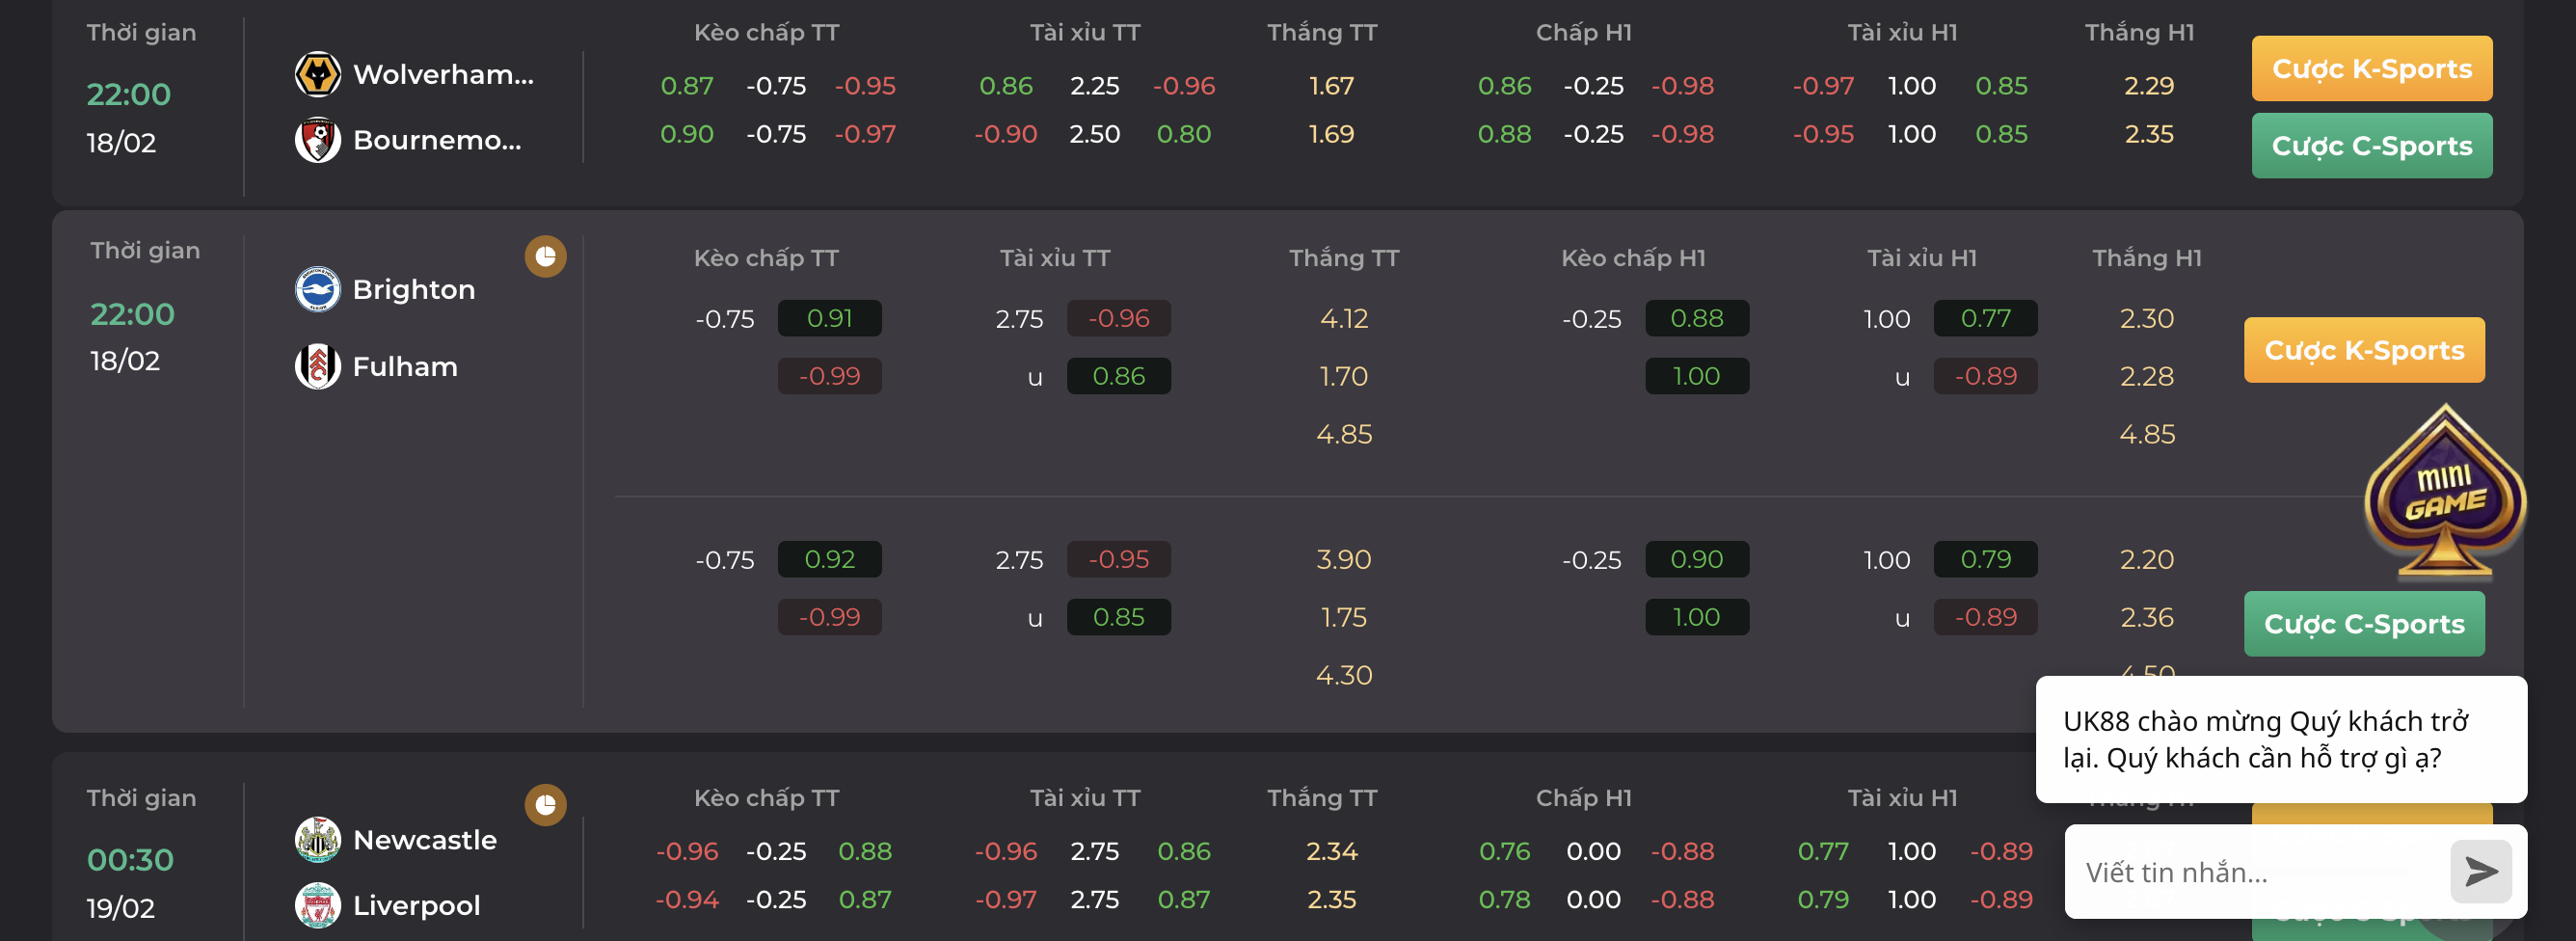The height and width of the screenshot is (941, 2576).
Task: Select Brighton handicap odds 0.91
Action: pyautogui.click(x=829, y=318)
